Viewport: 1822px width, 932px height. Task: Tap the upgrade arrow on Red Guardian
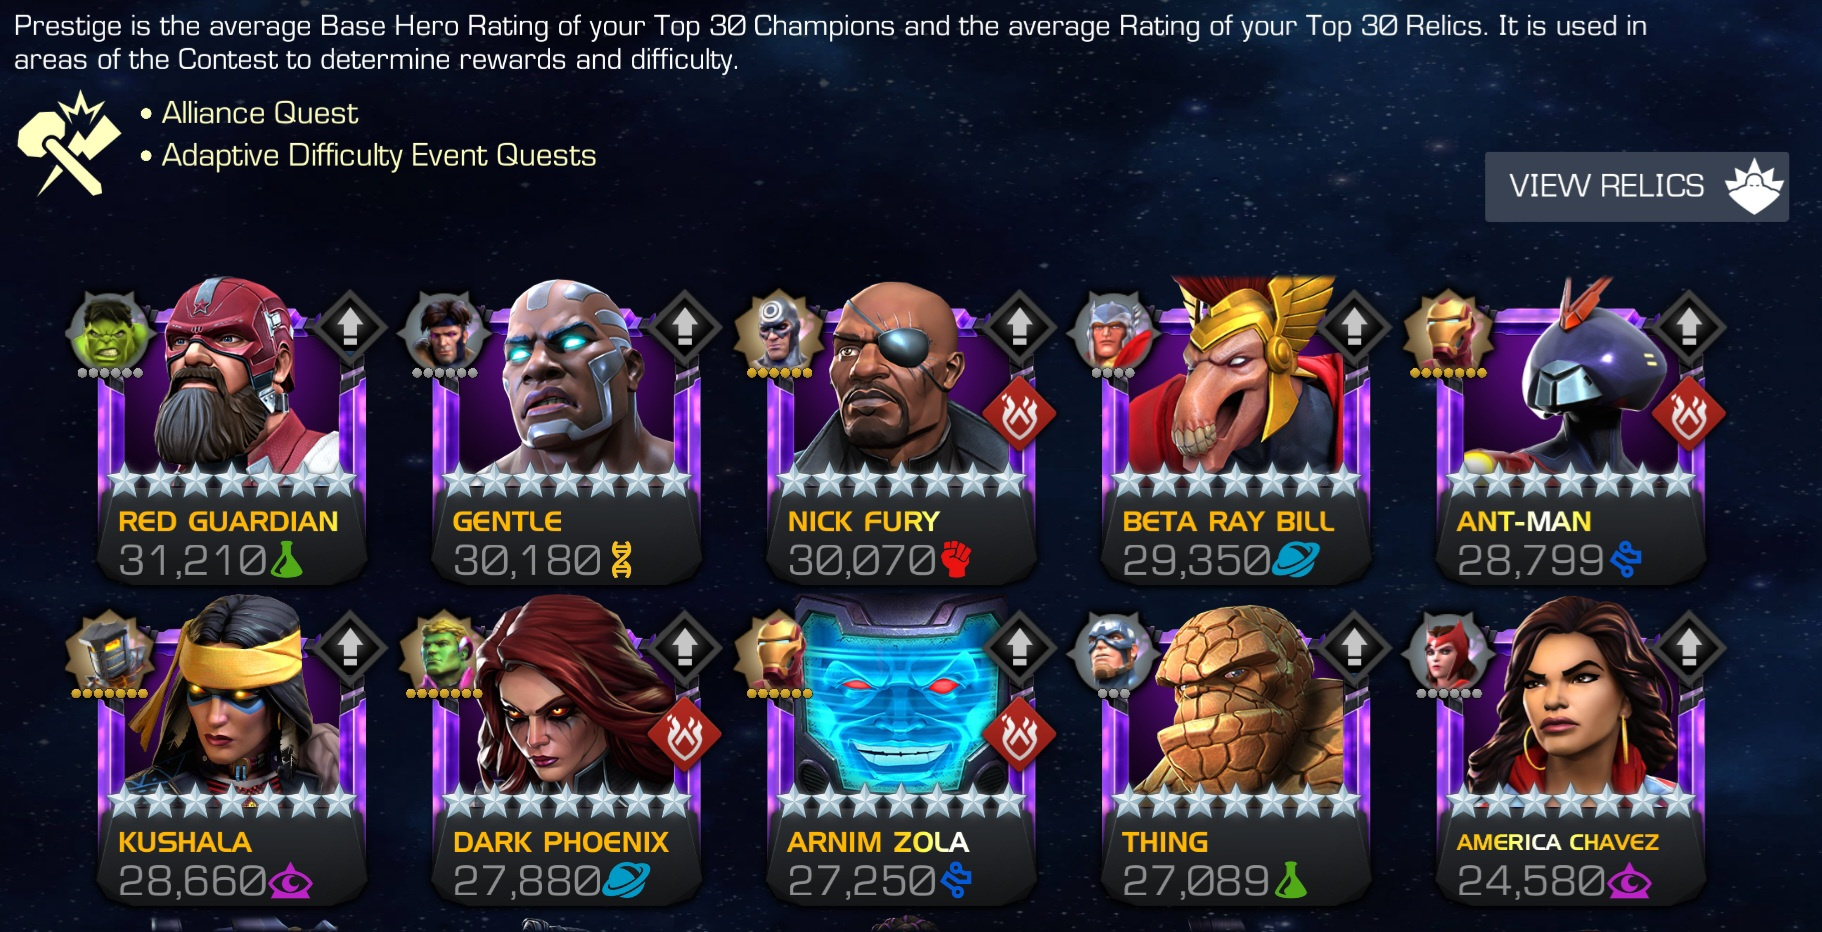[349, 326]
